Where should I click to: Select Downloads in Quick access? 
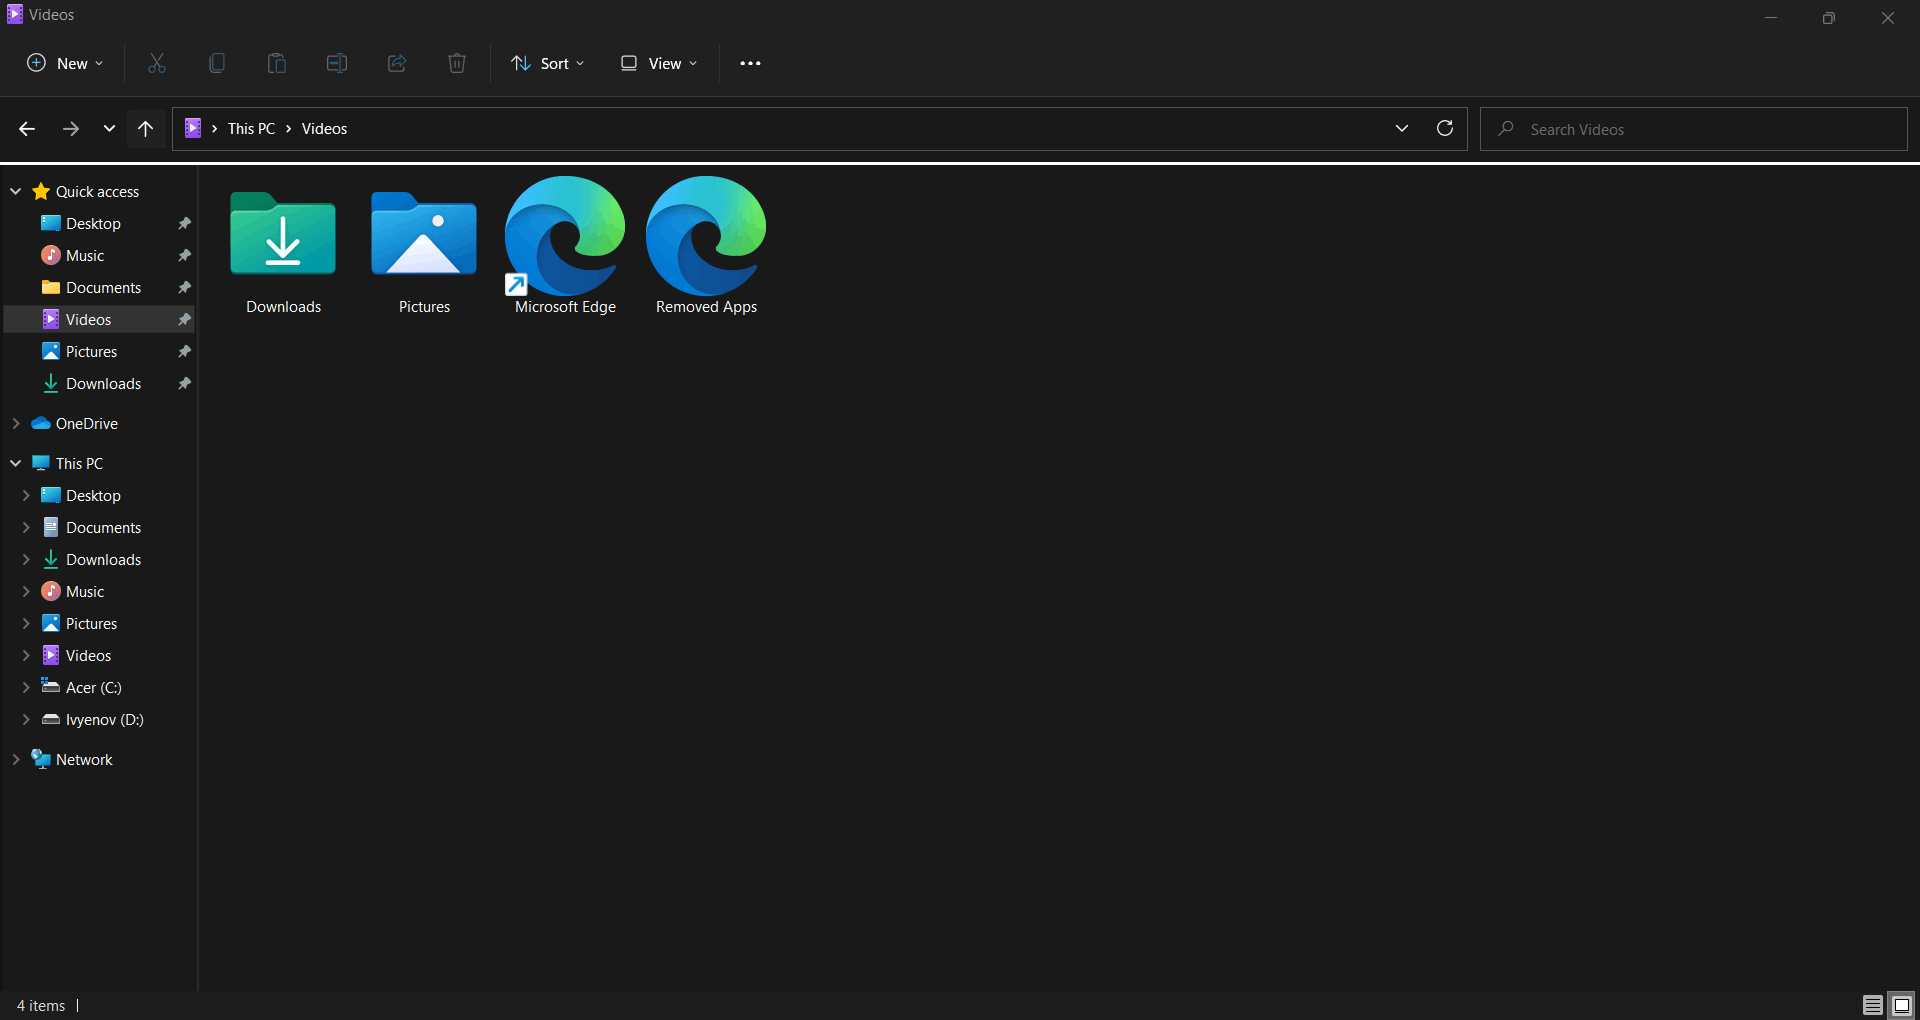(x=103, y=383)
